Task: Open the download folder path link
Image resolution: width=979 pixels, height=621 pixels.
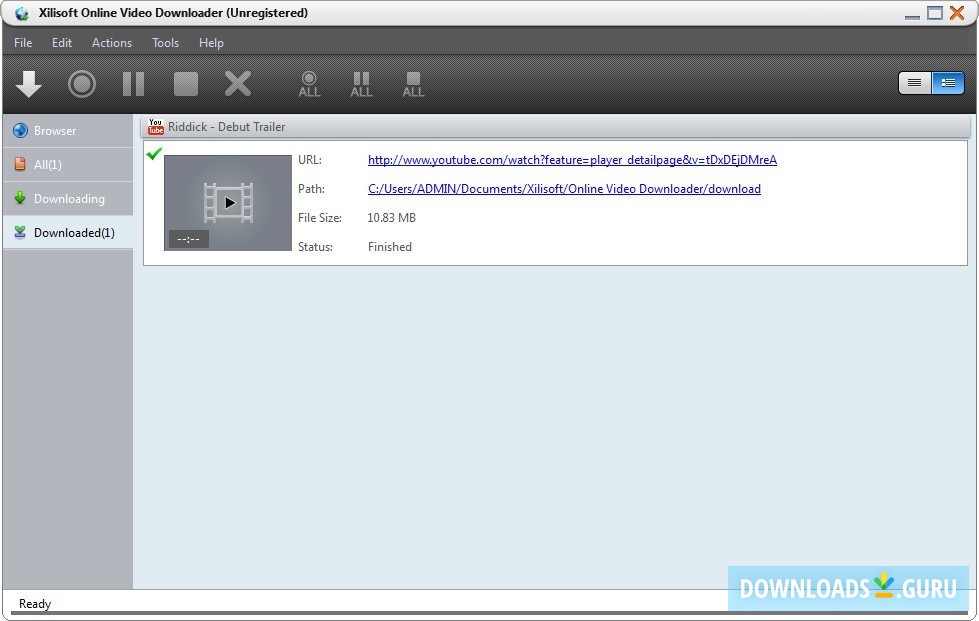Action: point(563,188)
